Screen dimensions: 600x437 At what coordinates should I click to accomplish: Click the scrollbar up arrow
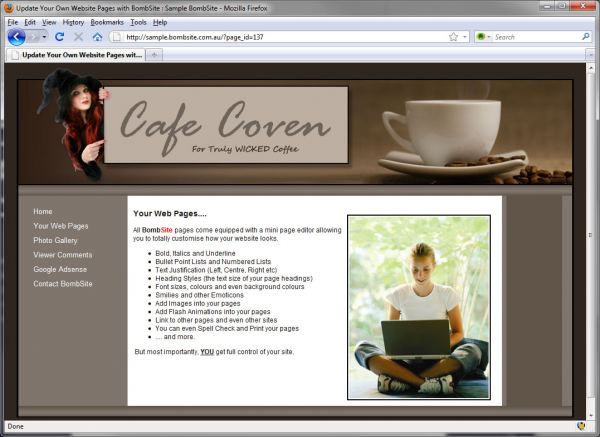591,68
